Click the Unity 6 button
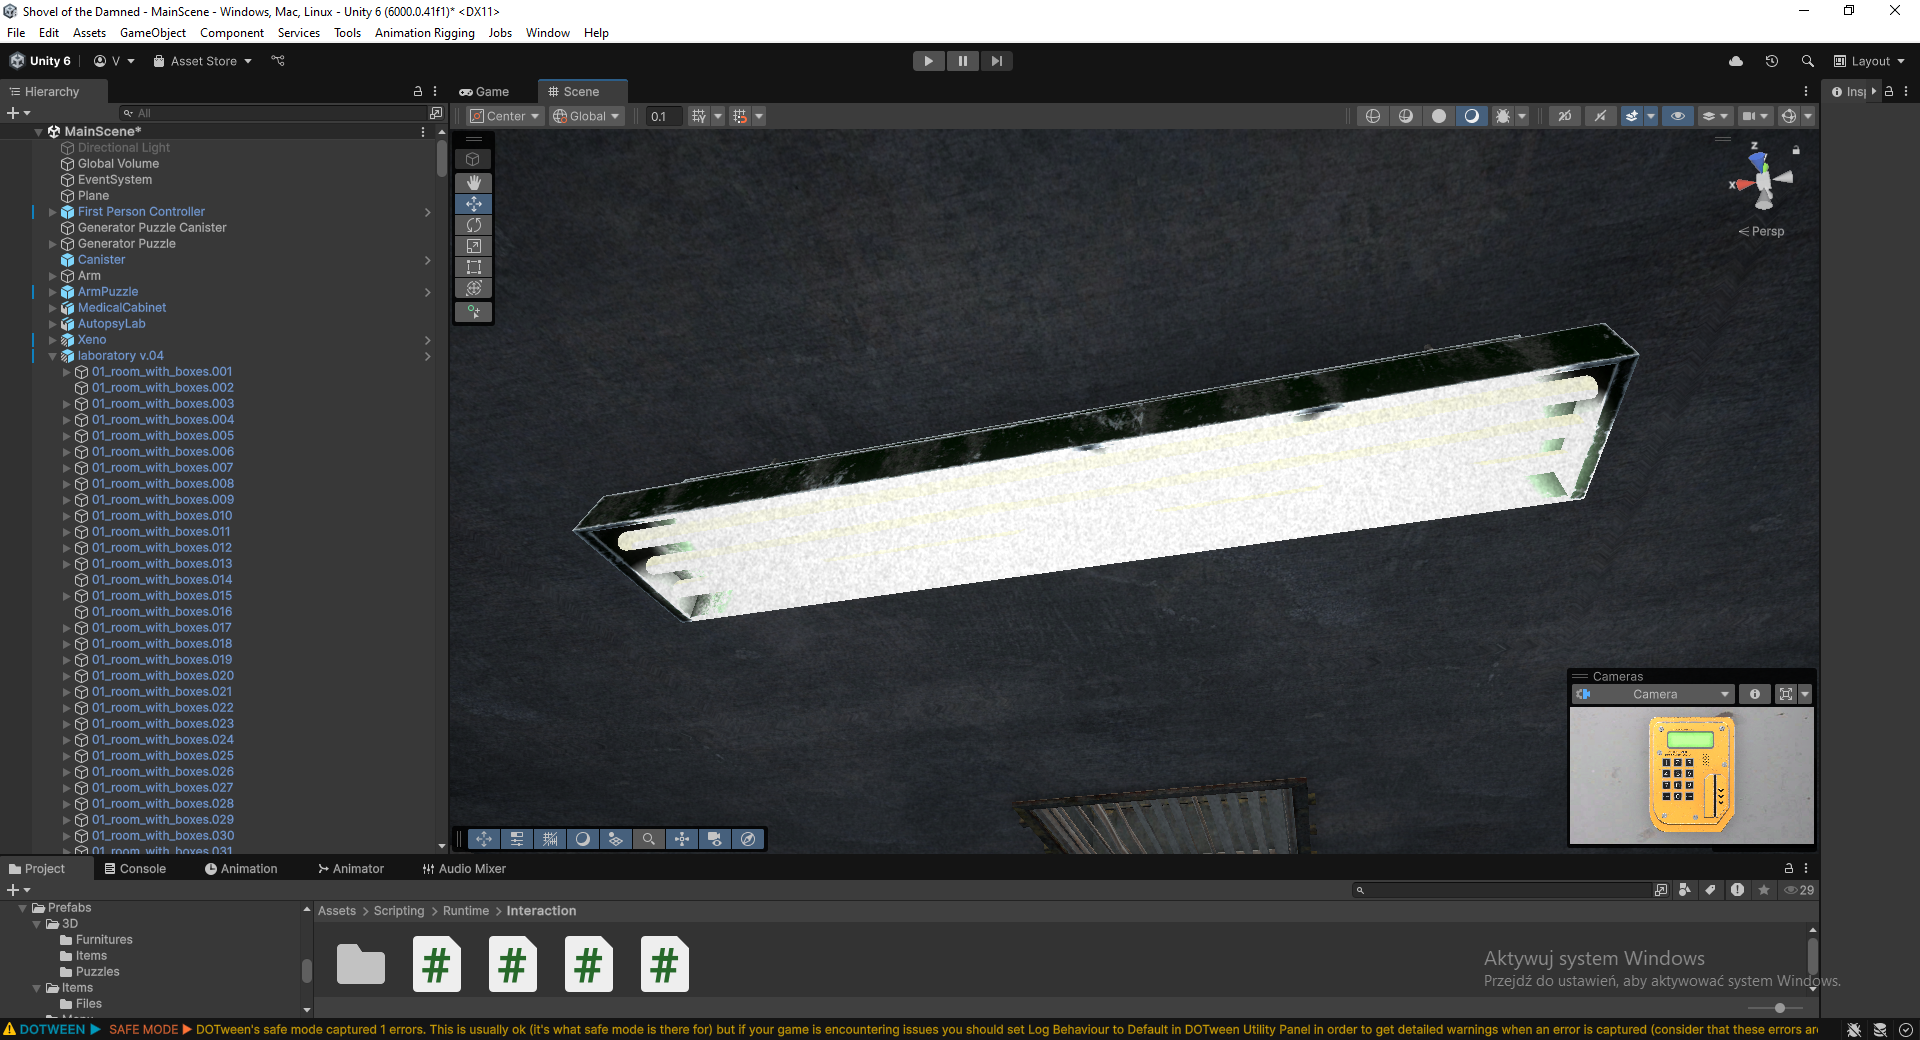 41,61
